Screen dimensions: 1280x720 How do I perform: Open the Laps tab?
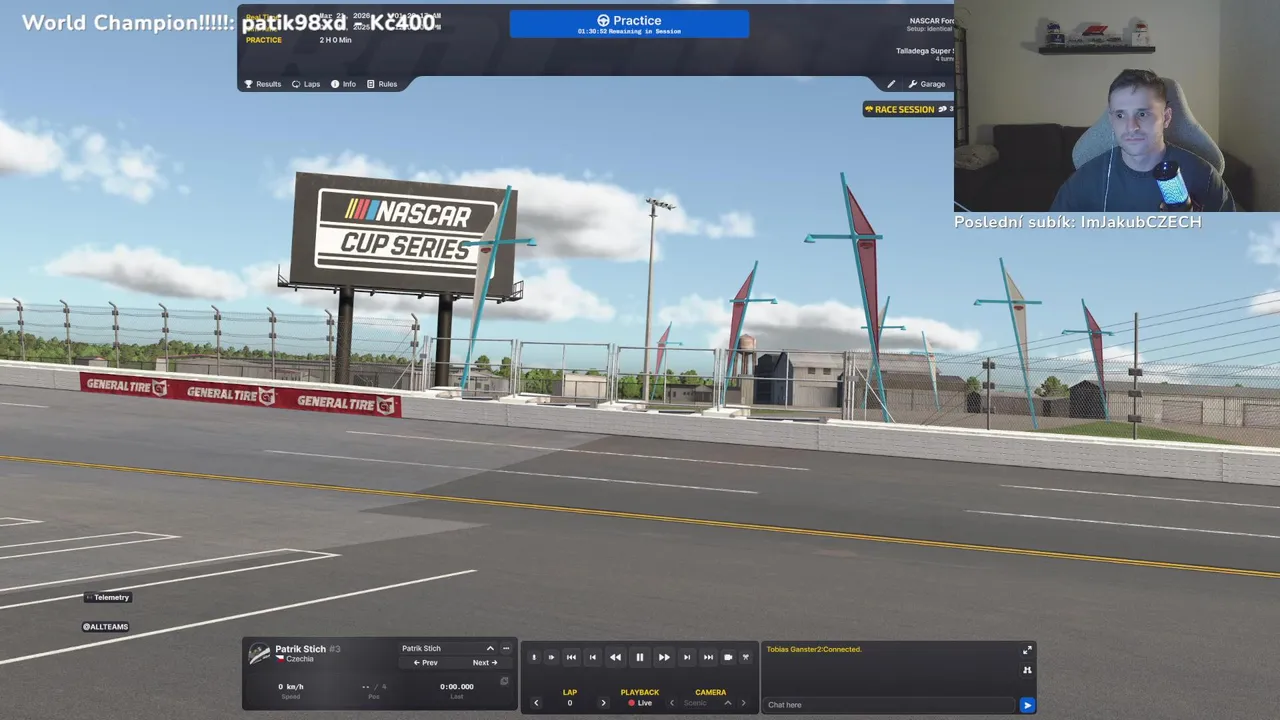click(x=306, y=84)
